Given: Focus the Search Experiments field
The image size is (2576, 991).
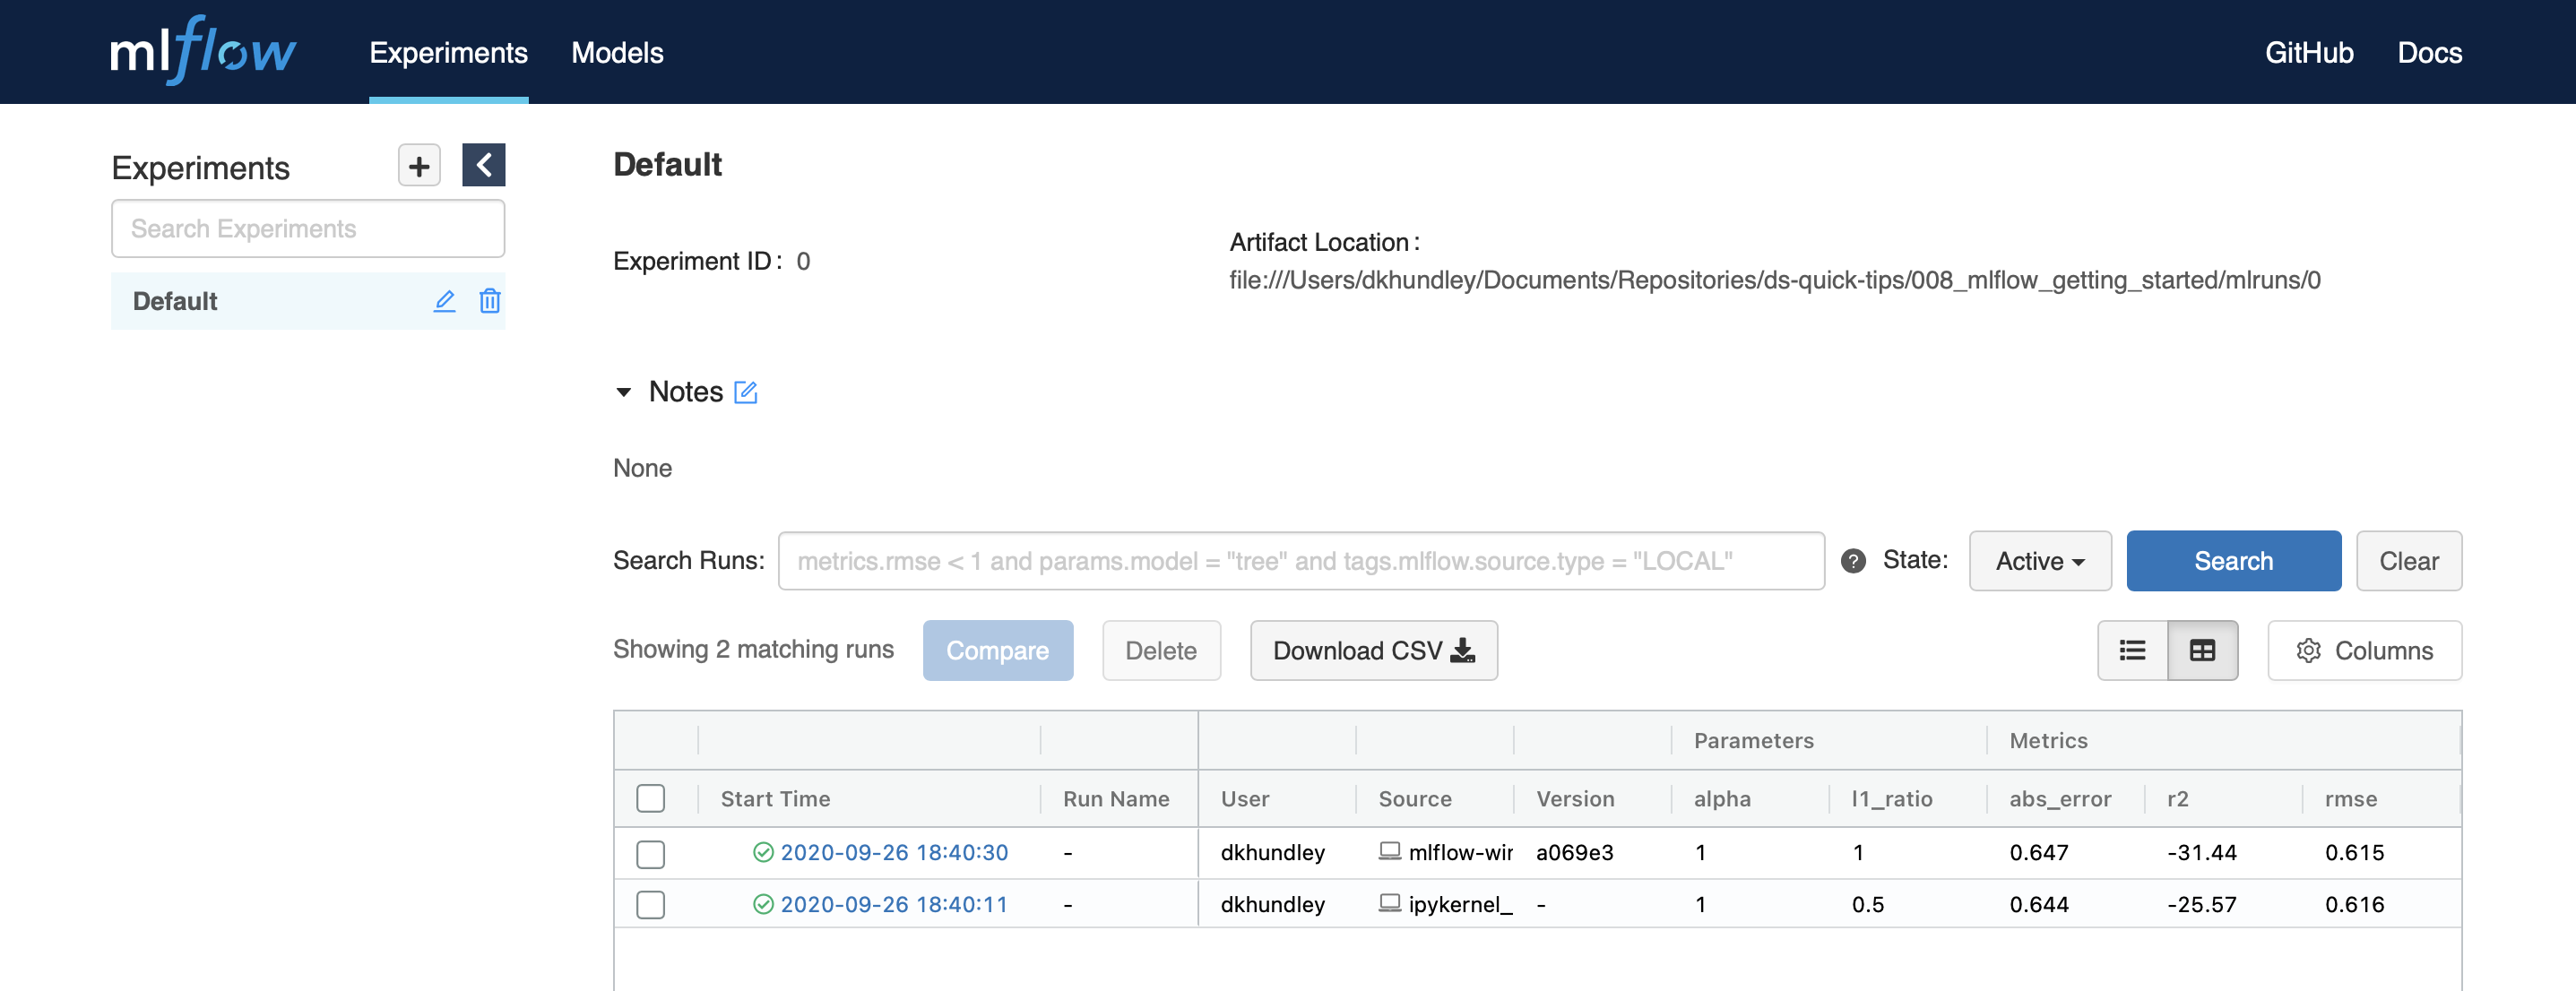Looking at the screenshot, I should click(x=308, y=229).
